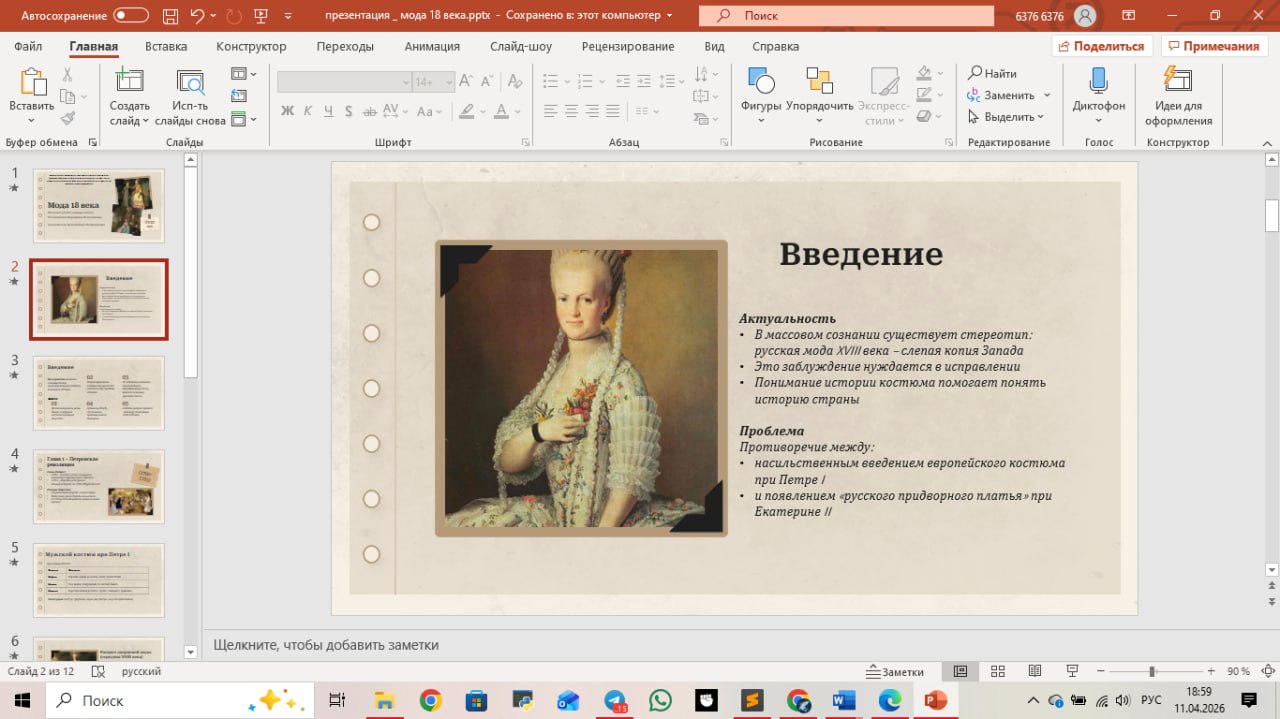1280x719 pixels.
Task: Click the search box Поиск in title bar
Action: (847, 16)
